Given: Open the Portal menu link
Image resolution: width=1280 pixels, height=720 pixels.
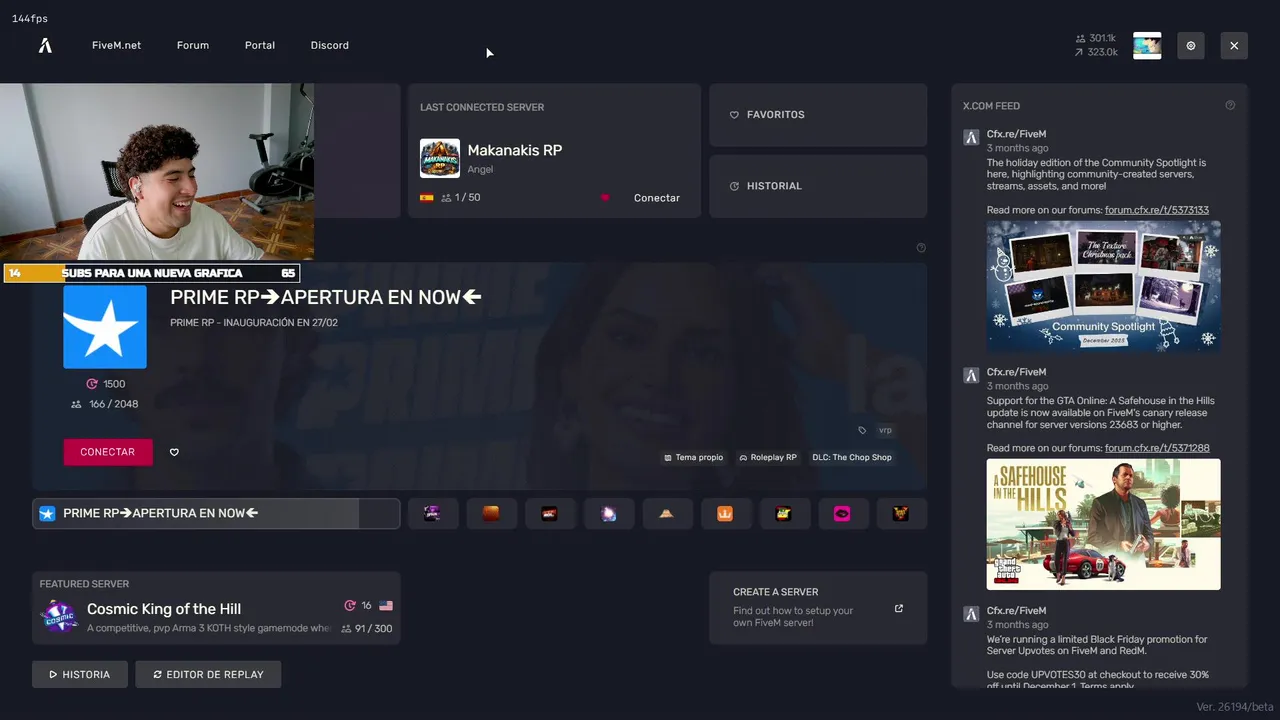Looking at the screenshot, I should click(x=260, y=45).
